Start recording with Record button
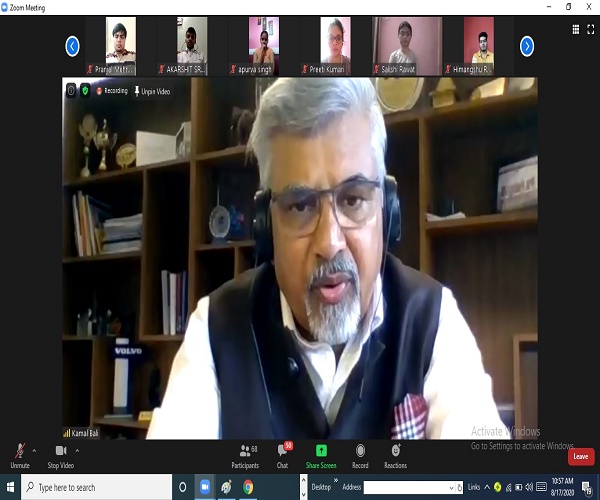Viewport: 600px width, 500px height. 360,456
